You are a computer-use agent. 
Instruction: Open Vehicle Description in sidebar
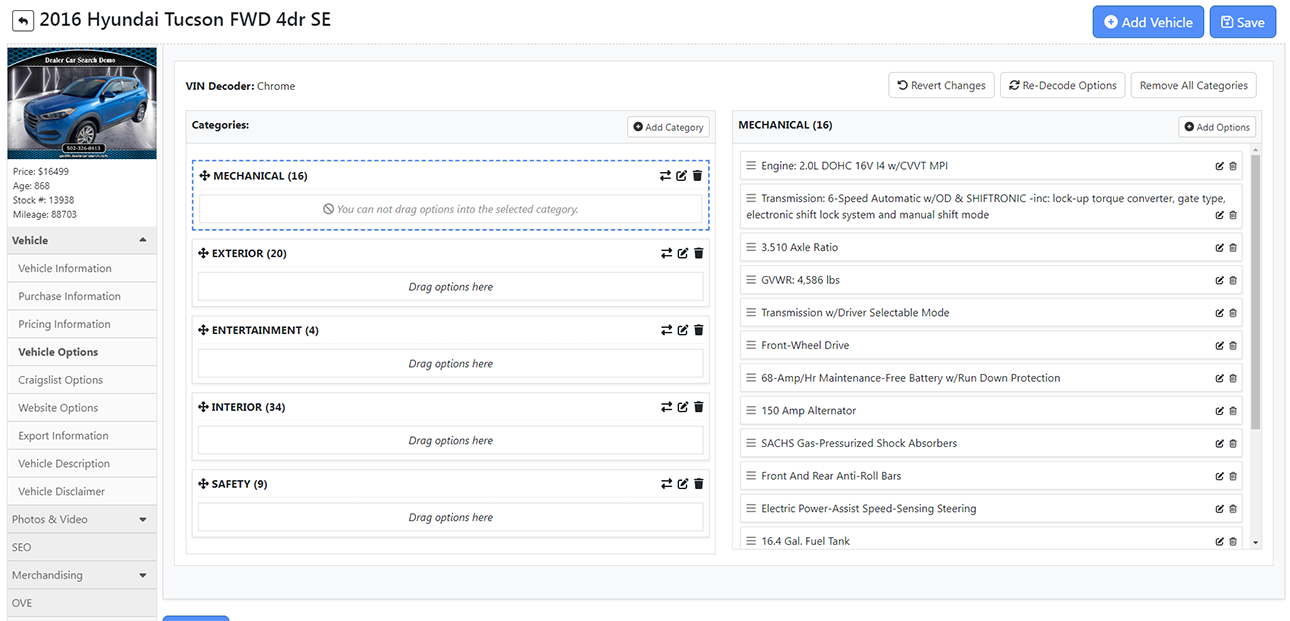[64, 464]
